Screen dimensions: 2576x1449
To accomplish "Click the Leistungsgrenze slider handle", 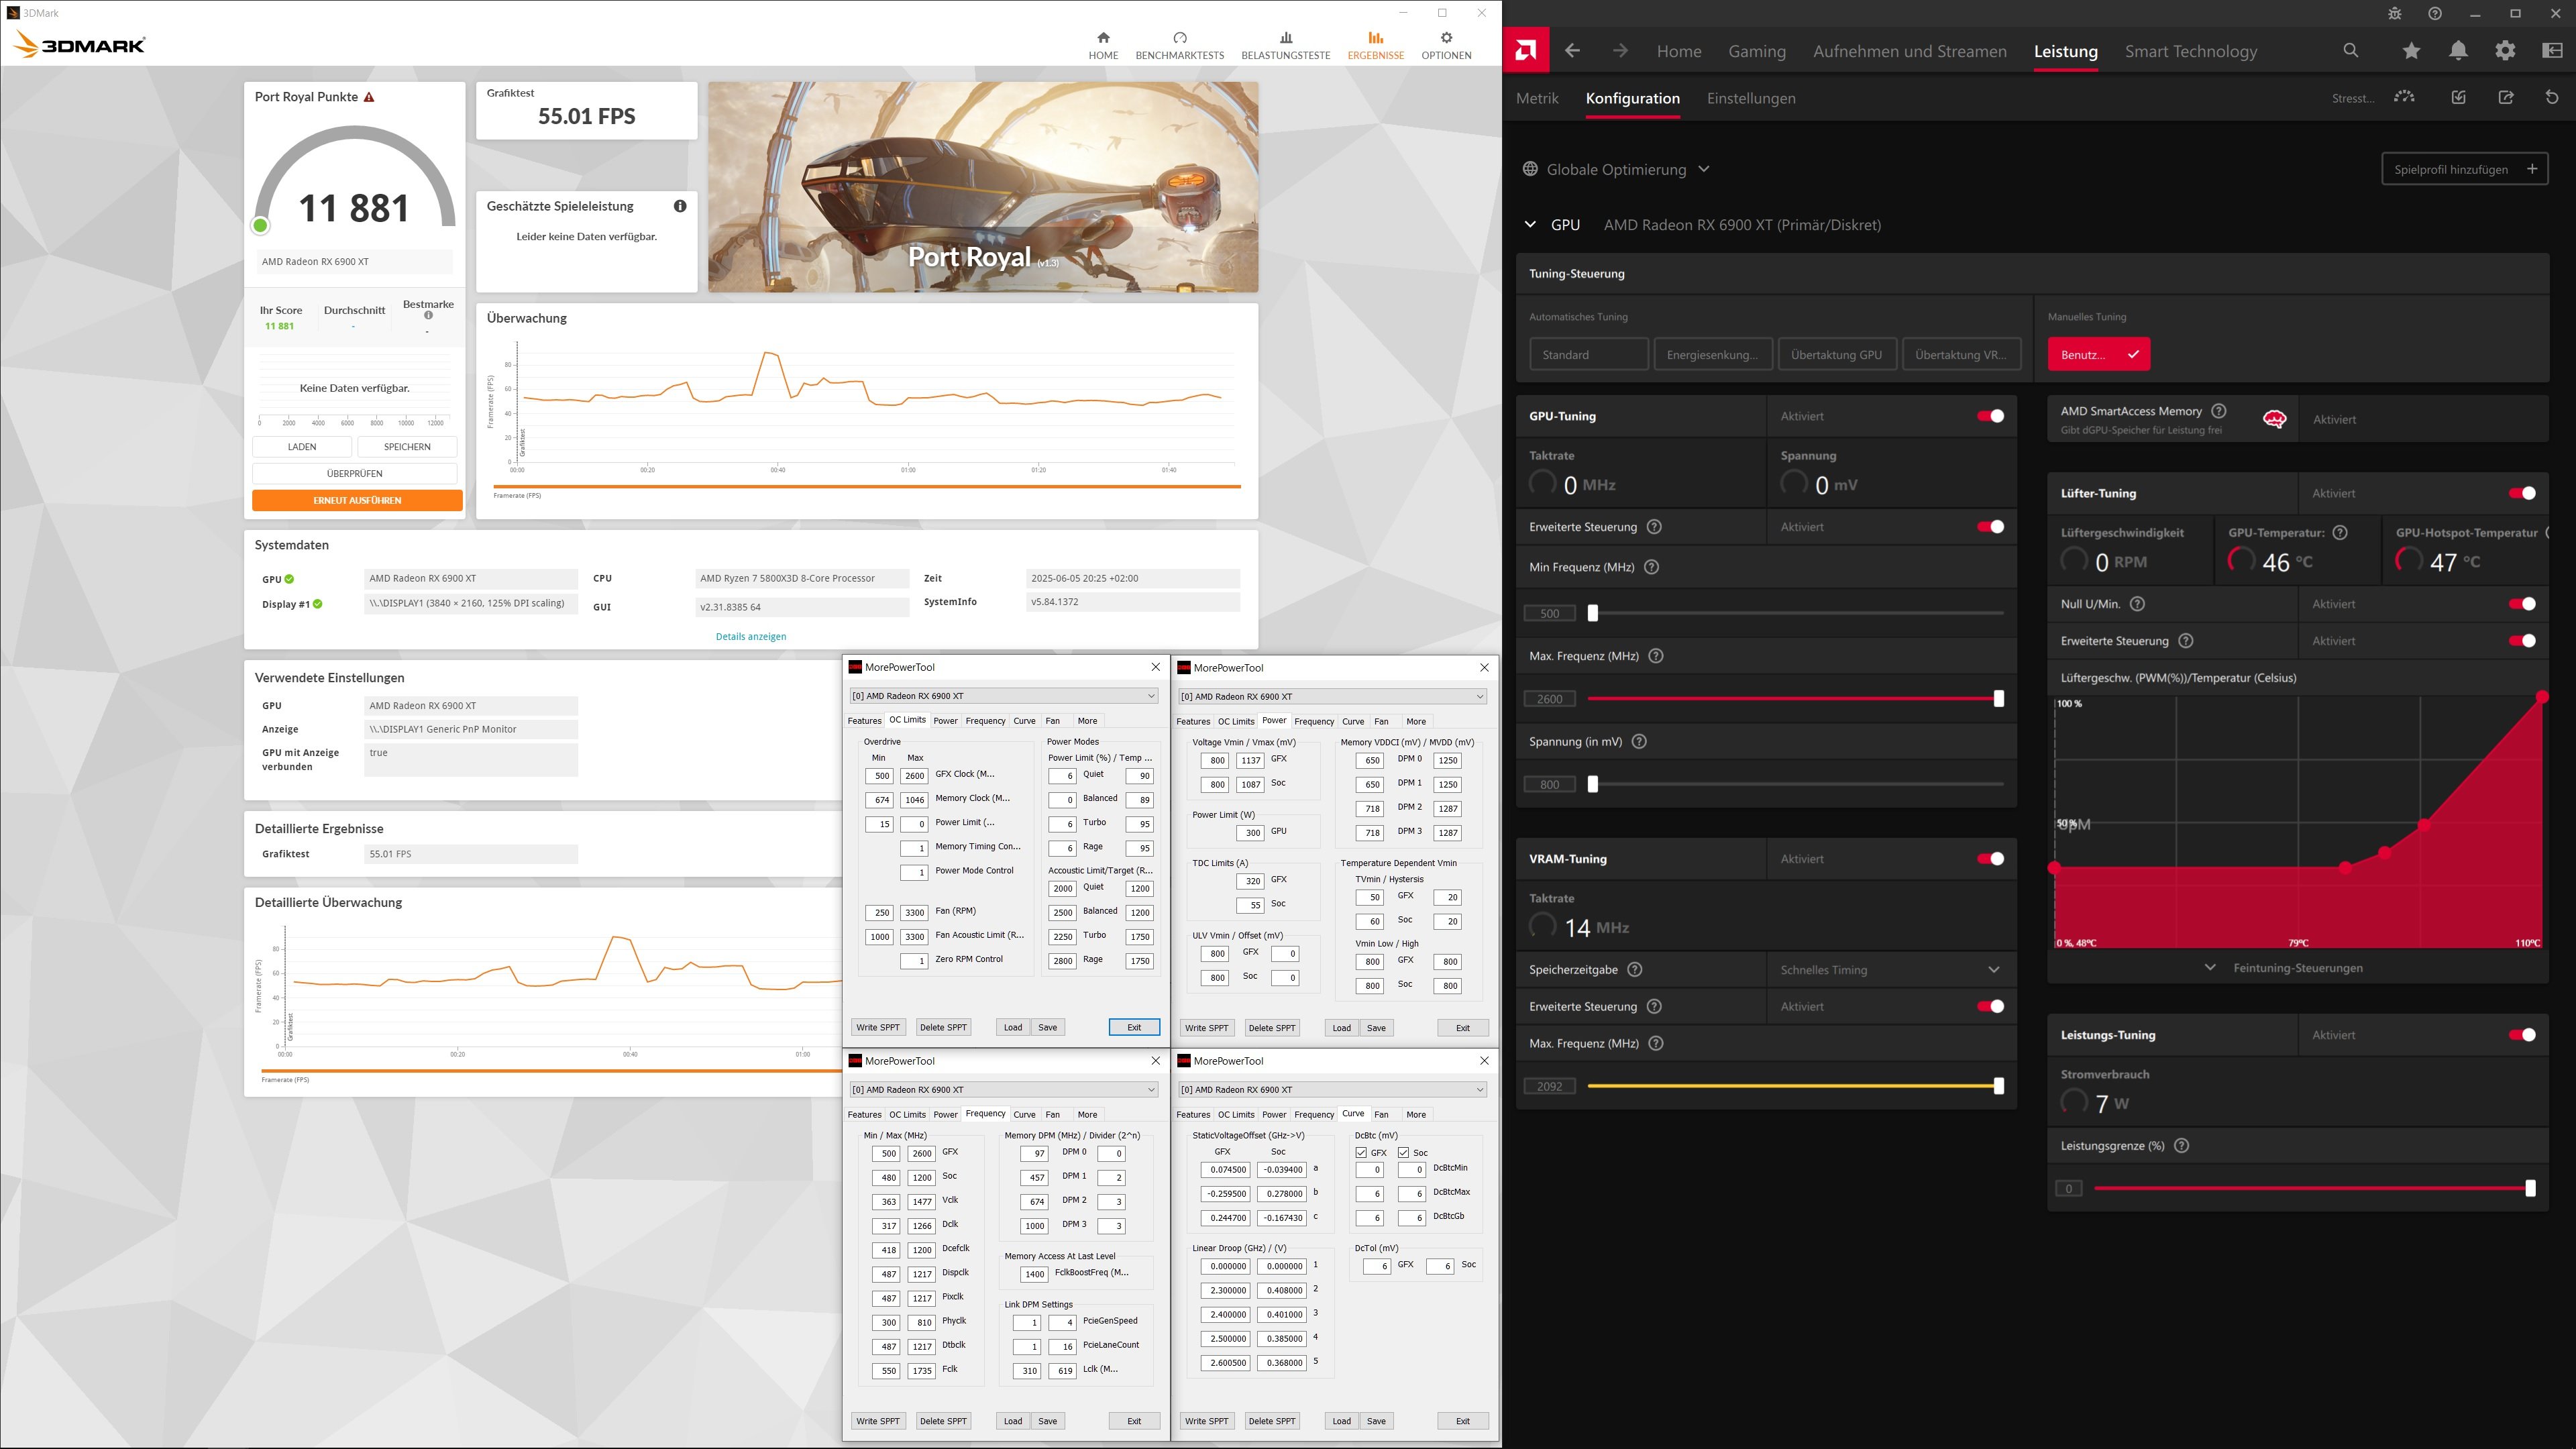I will tap(2530, 1188).
